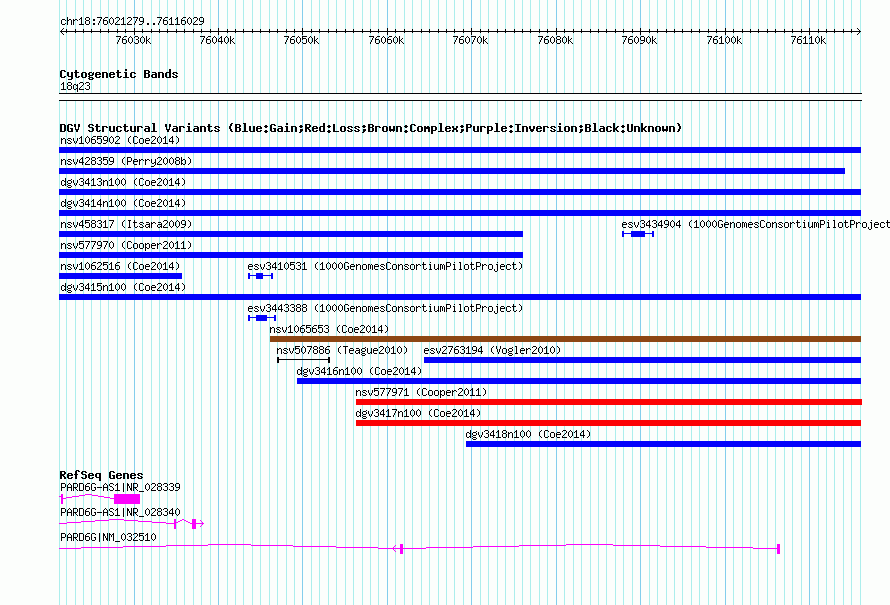Click the 76090k ruler tick label
Screen dimensions: 890x605
[x=640, y=40]
